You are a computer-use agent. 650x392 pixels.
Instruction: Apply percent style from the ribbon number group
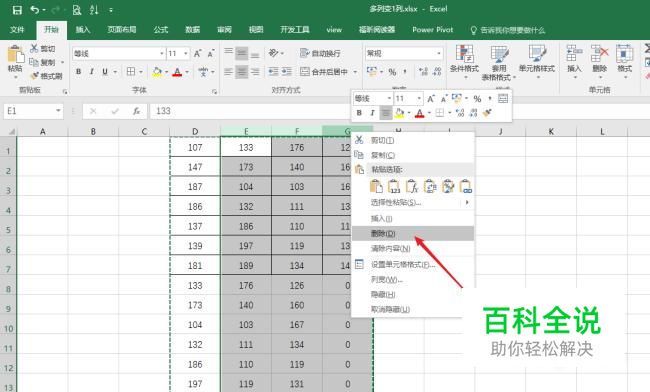392,72
